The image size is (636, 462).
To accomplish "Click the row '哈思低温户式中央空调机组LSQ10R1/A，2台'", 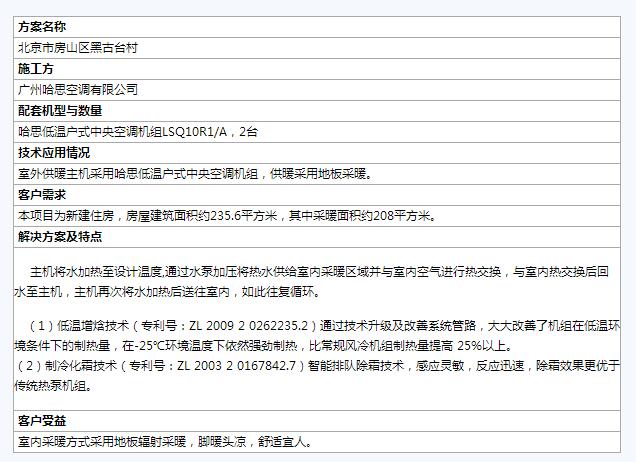I will pos(317,132).
